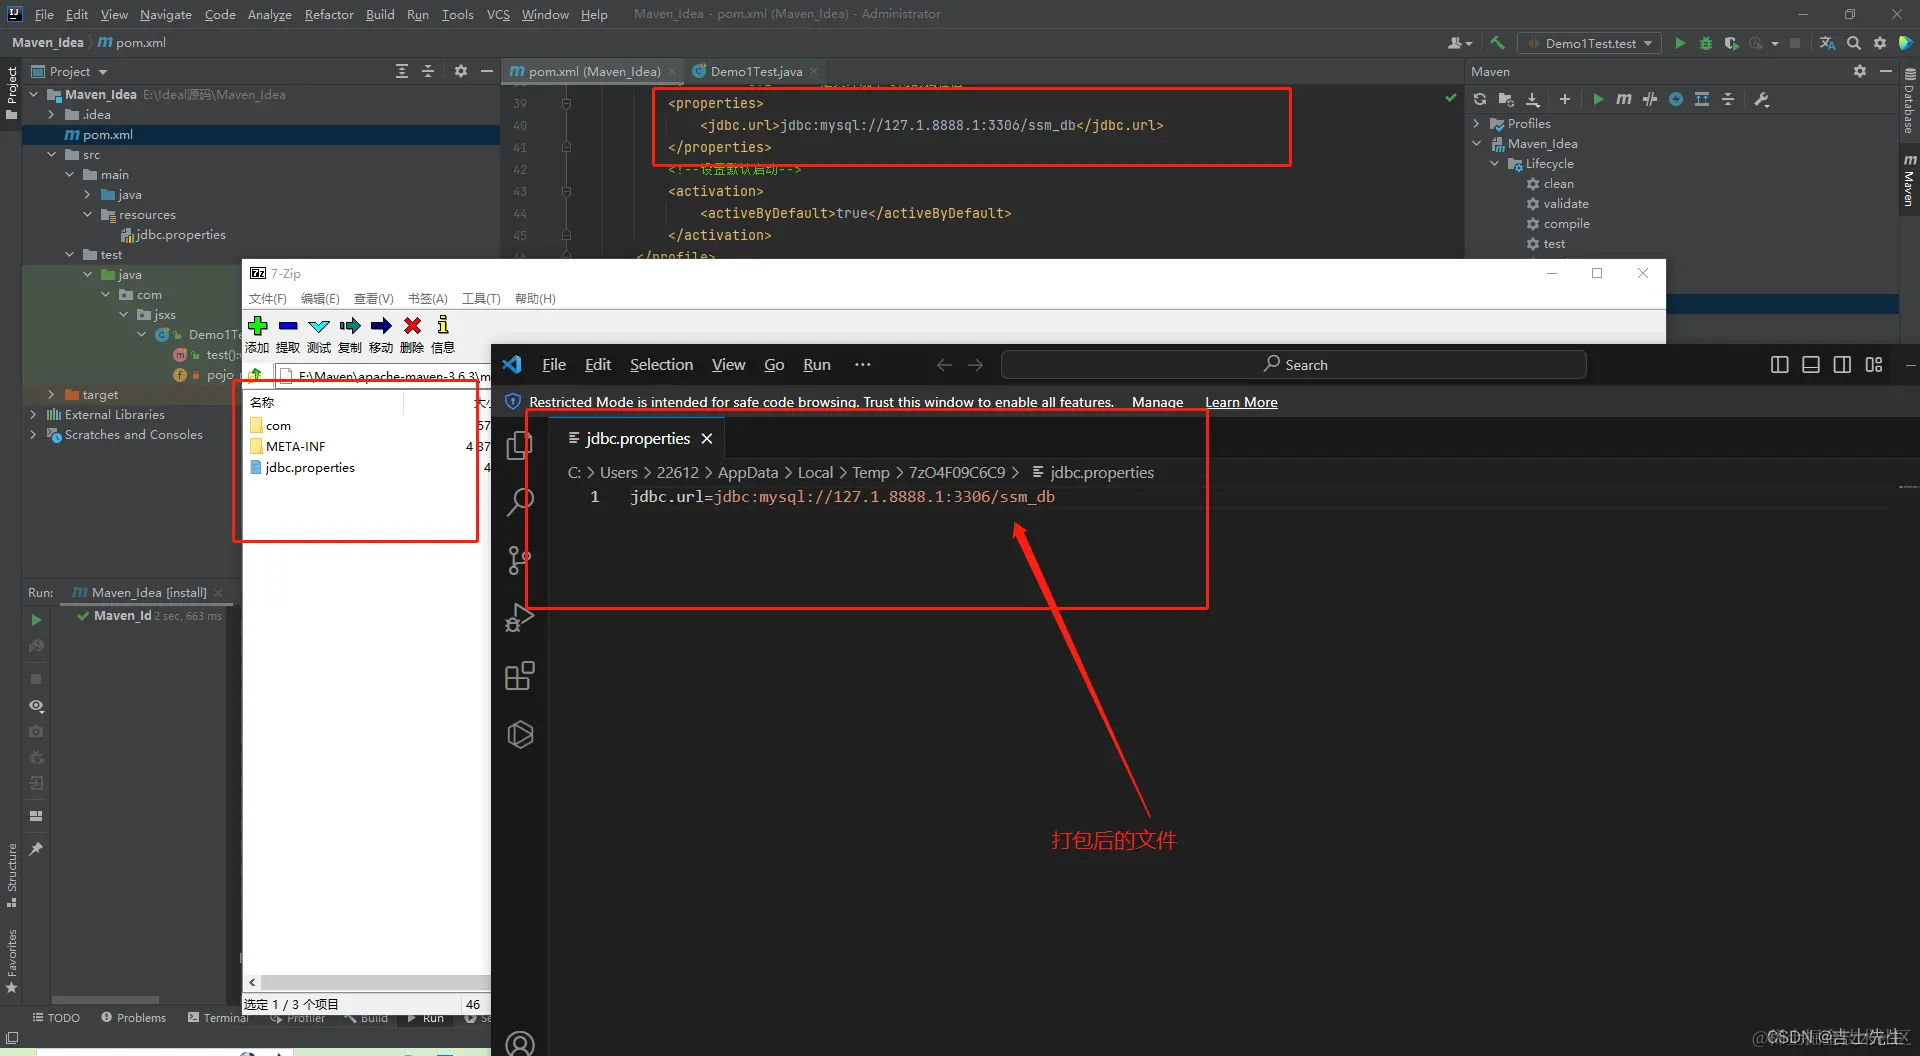
Task: Toggle the Favorites tool window side tab
Action: coord(12,961)
